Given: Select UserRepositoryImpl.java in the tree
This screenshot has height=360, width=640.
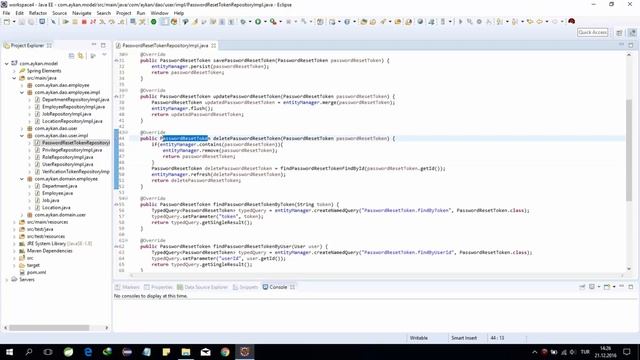Looking at the screenshot, I should (x=68, y=164).
